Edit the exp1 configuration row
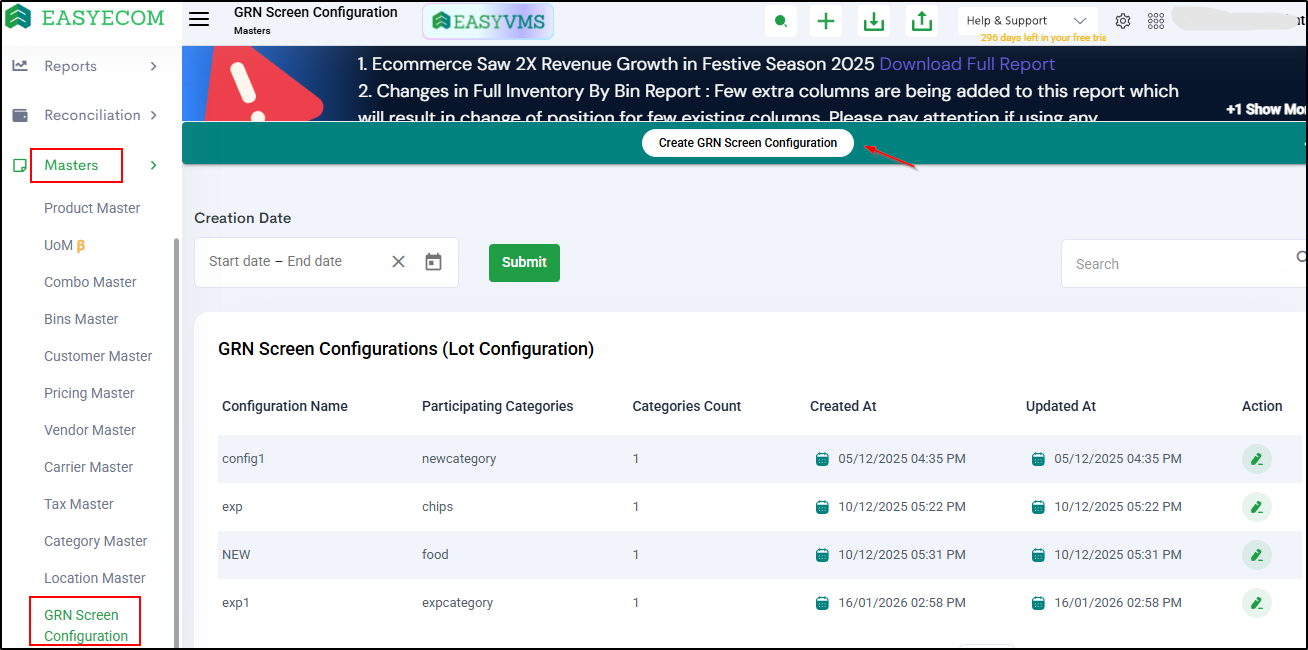Viewport: 1308px width, 650px height. [1256, 603]
